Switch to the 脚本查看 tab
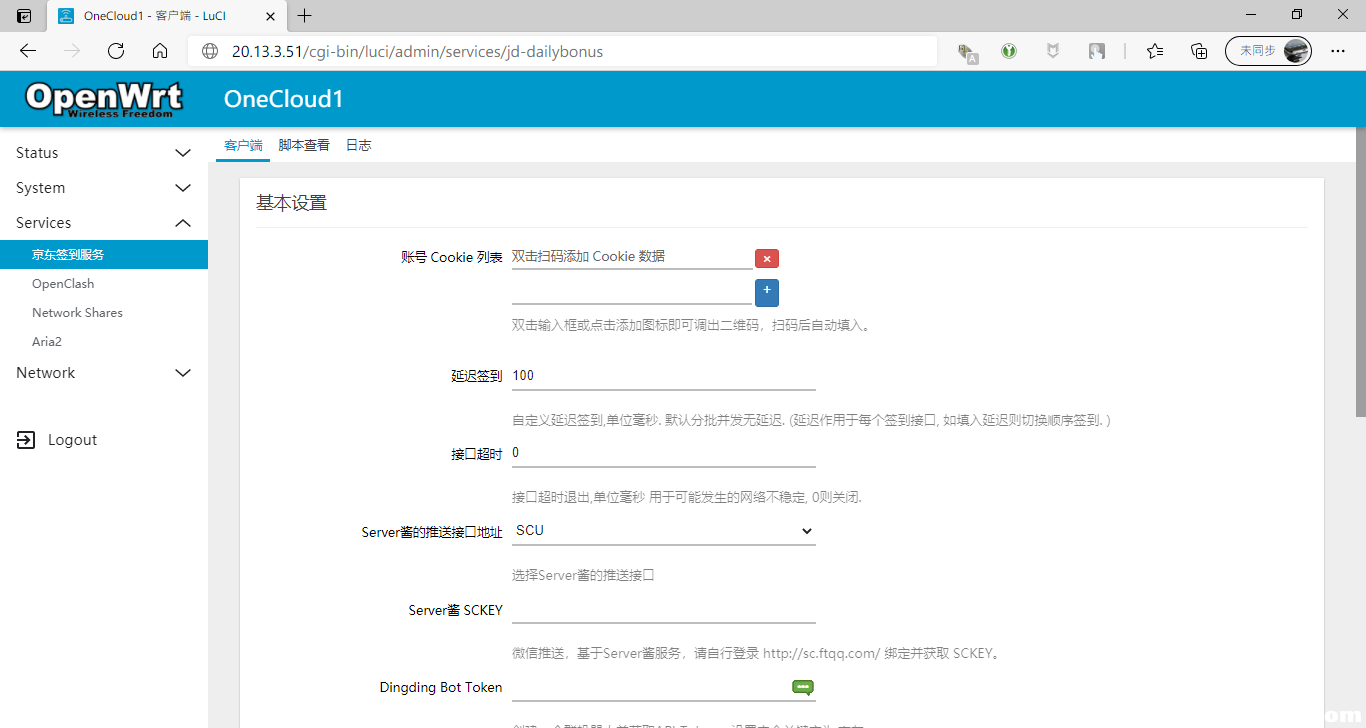1366x728 pixels. coord(304,145)
